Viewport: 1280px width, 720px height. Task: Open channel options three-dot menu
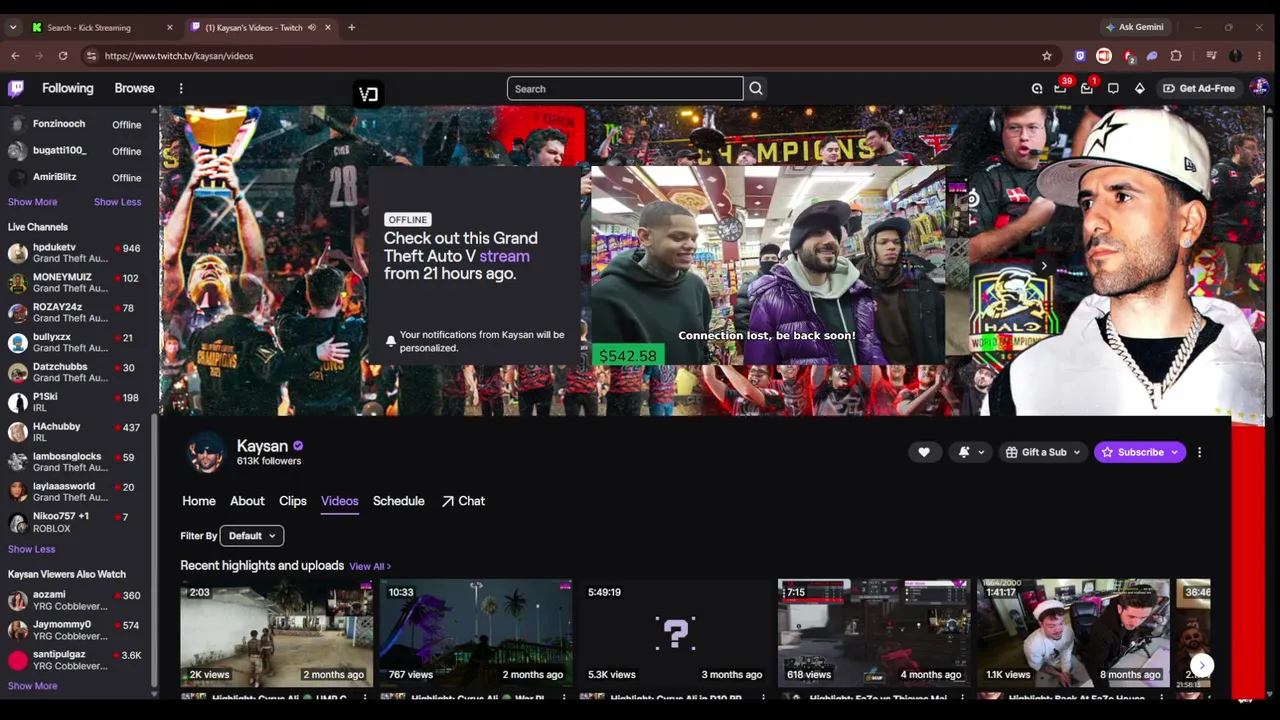[x=1199, y=452]
